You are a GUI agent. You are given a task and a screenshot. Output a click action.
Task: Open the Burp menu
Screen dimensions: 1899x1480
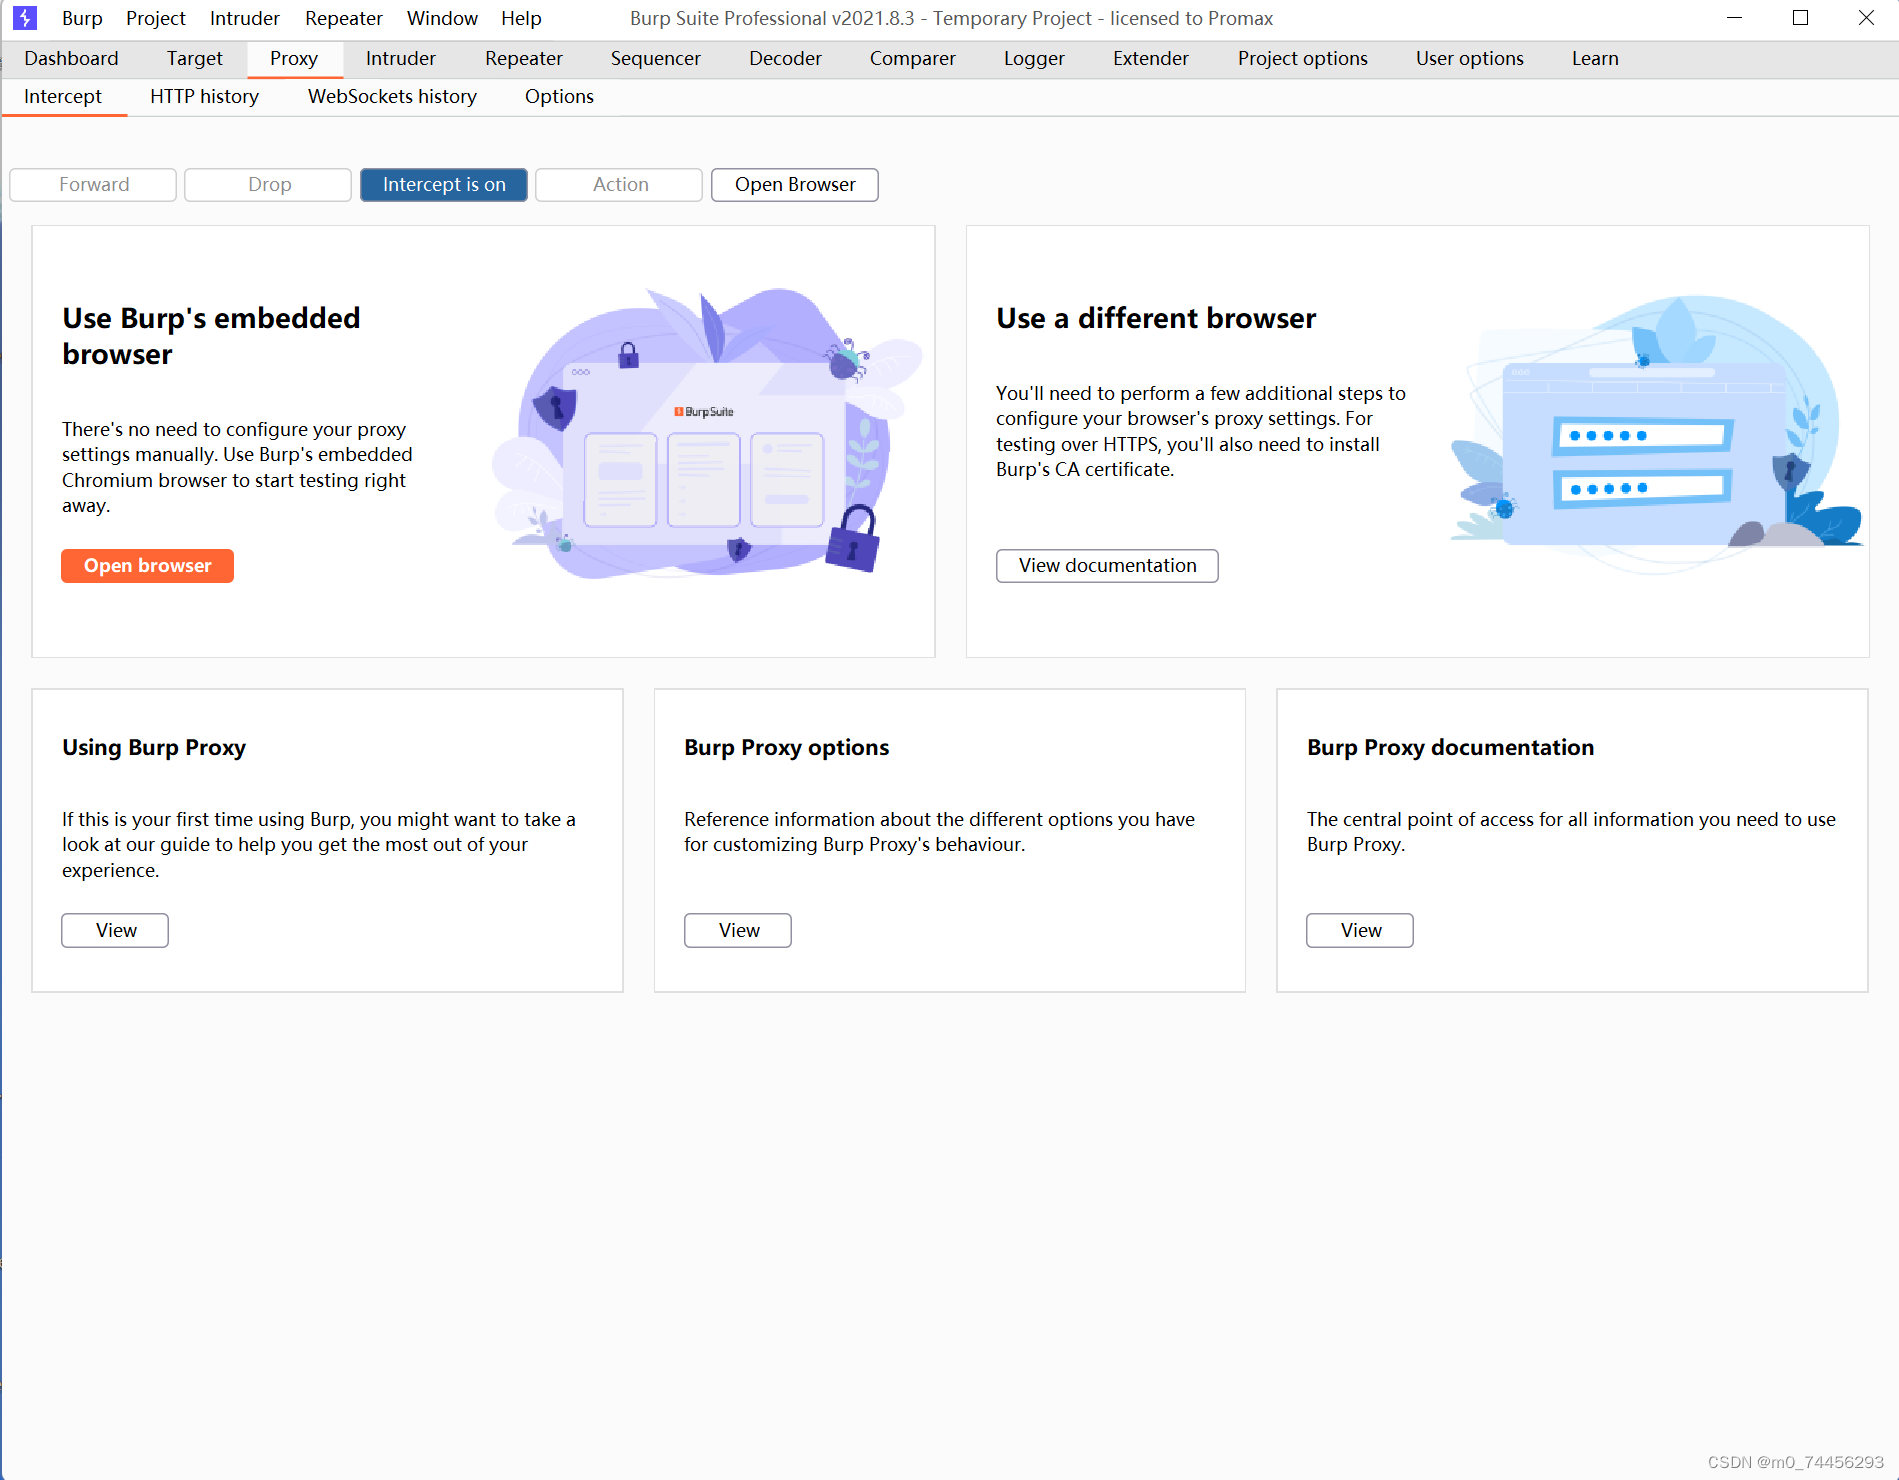(x=82, y=18)
